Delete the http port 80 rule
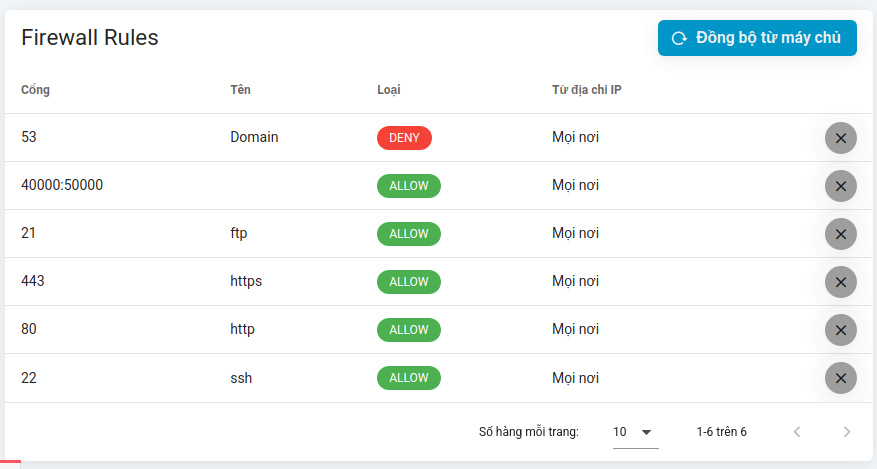The width and height of the screenshot is (877, 469). click(x=840, y=330)
